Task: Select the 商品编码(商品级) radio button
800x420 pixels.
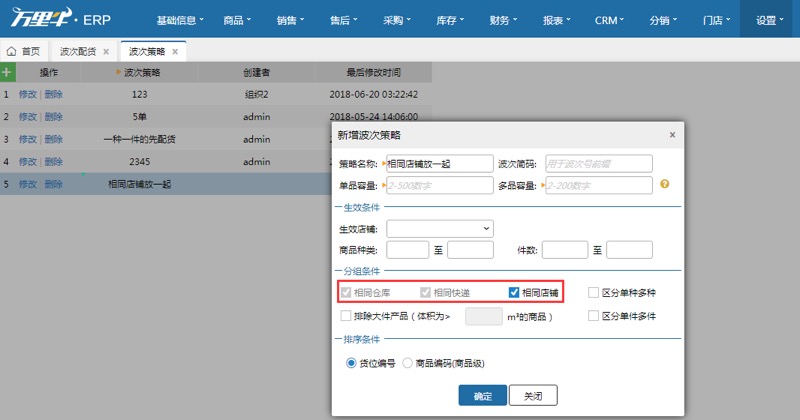Action: tap(407, 363)
